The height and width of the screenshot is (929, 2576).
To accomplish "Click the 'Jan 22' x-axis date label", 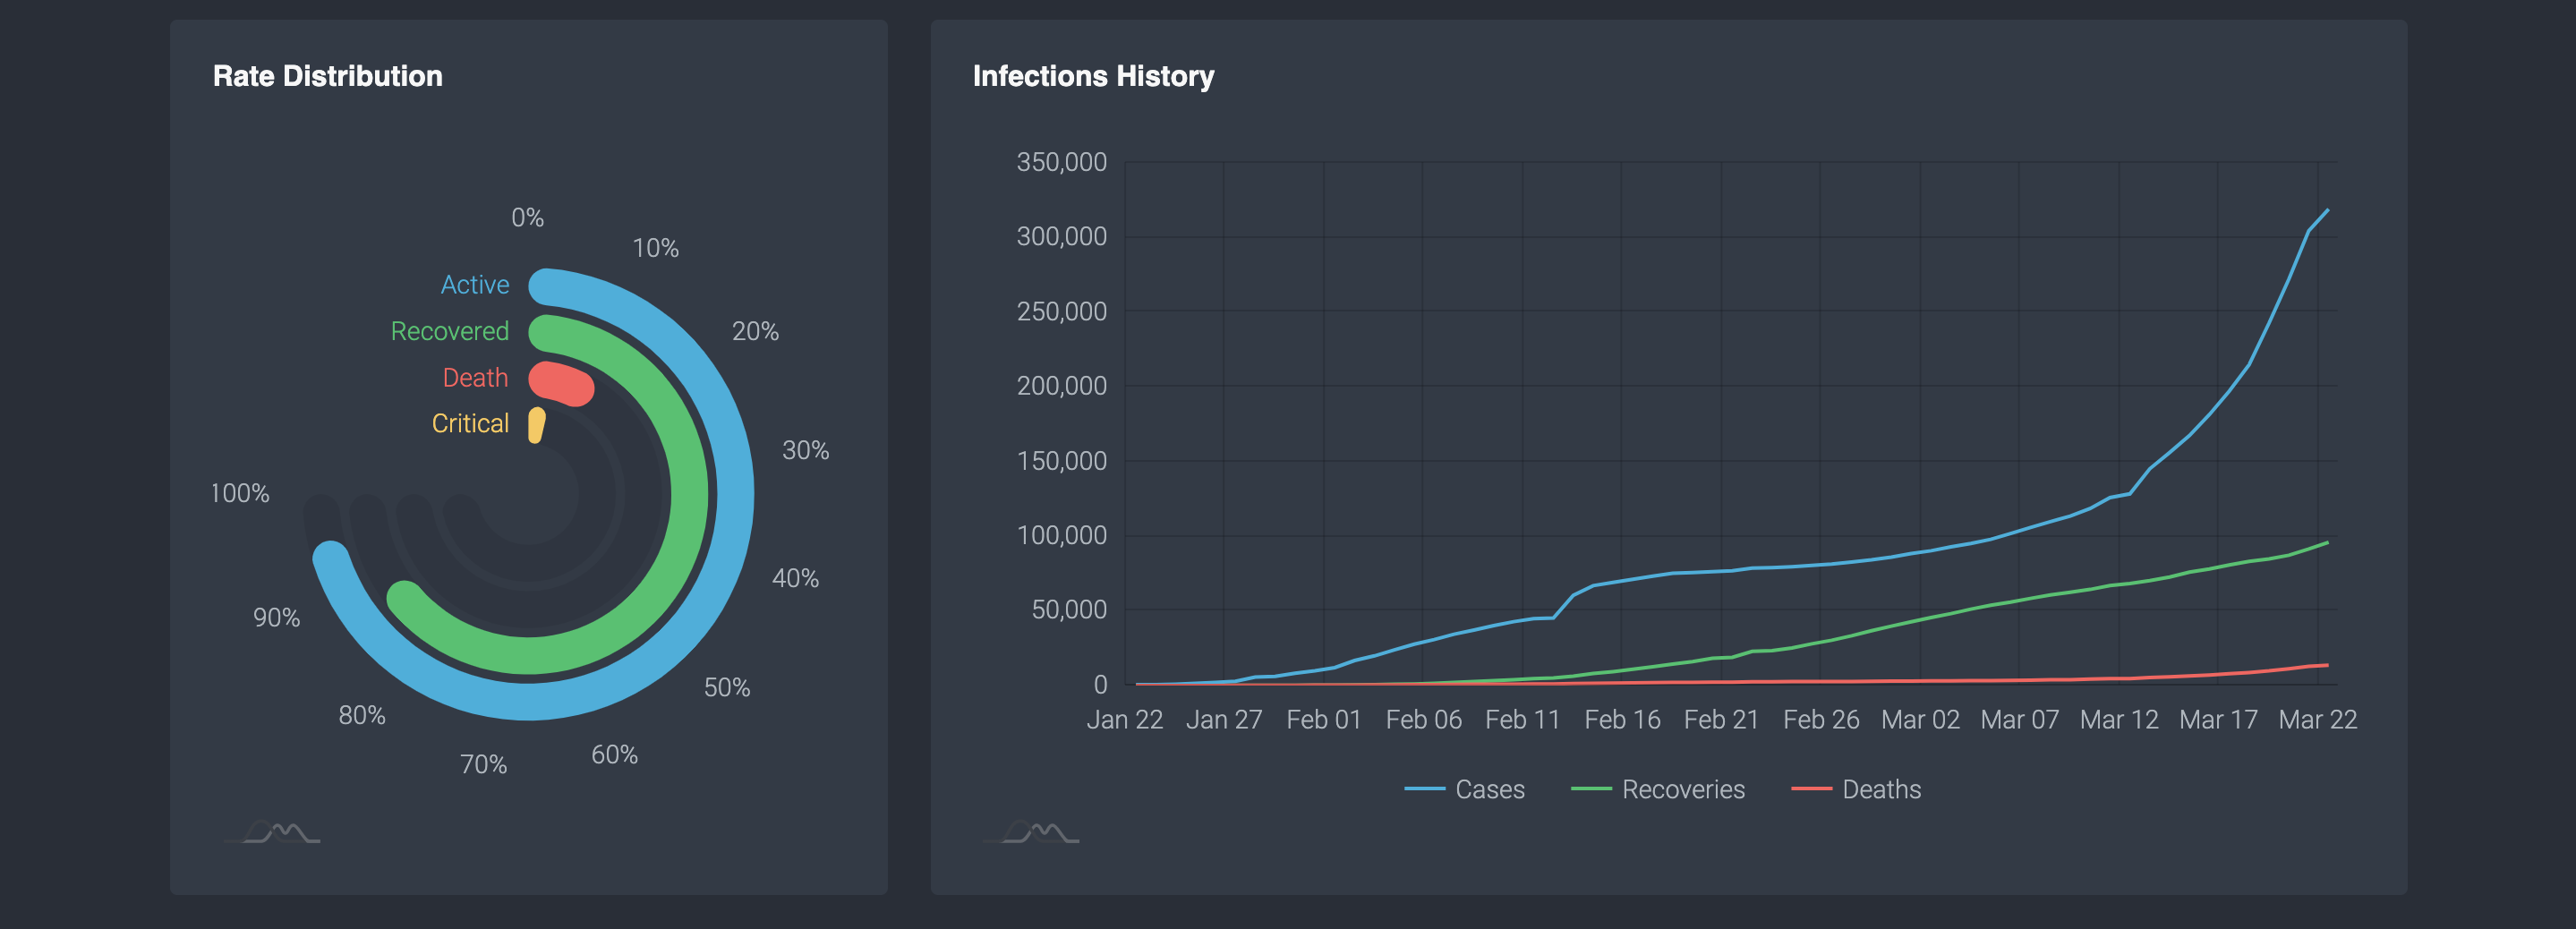I will coord(1125,720).
